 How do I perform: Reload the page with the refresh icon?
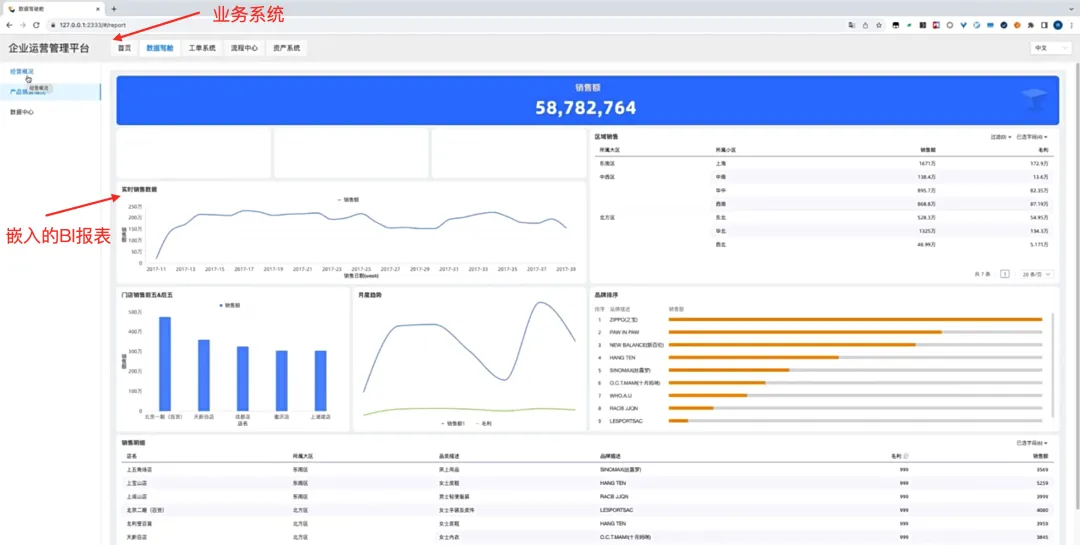[x=36, y=25]
